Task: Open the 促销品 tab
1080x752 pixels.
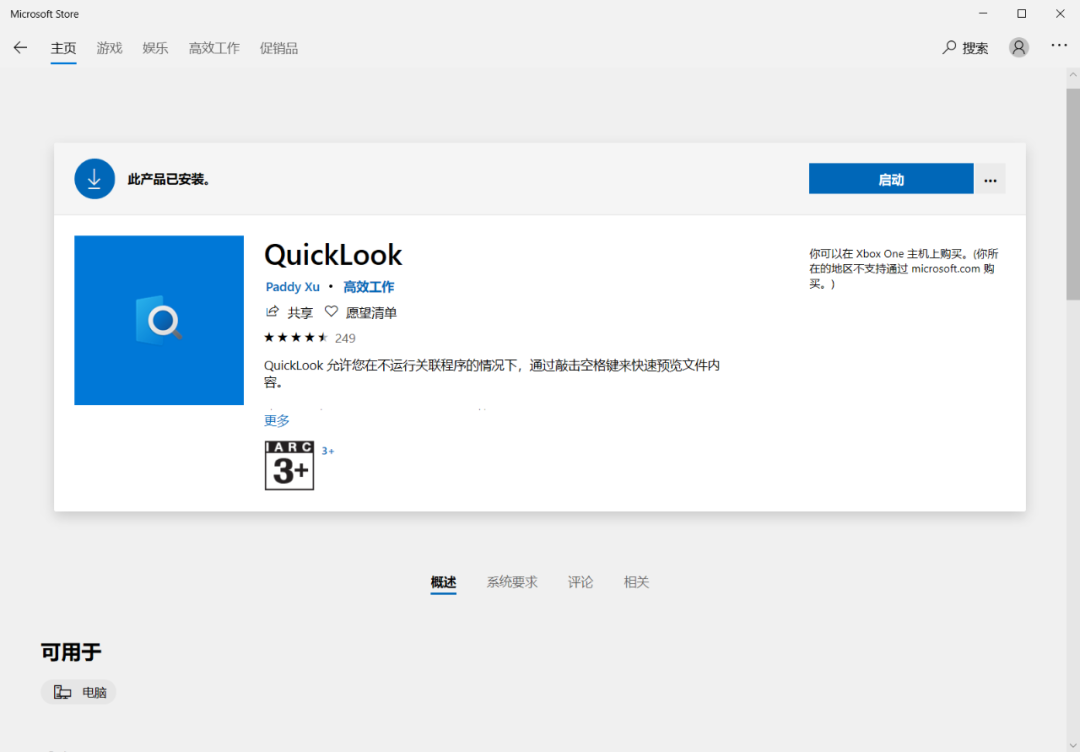Action: click(x=279, y=48)
